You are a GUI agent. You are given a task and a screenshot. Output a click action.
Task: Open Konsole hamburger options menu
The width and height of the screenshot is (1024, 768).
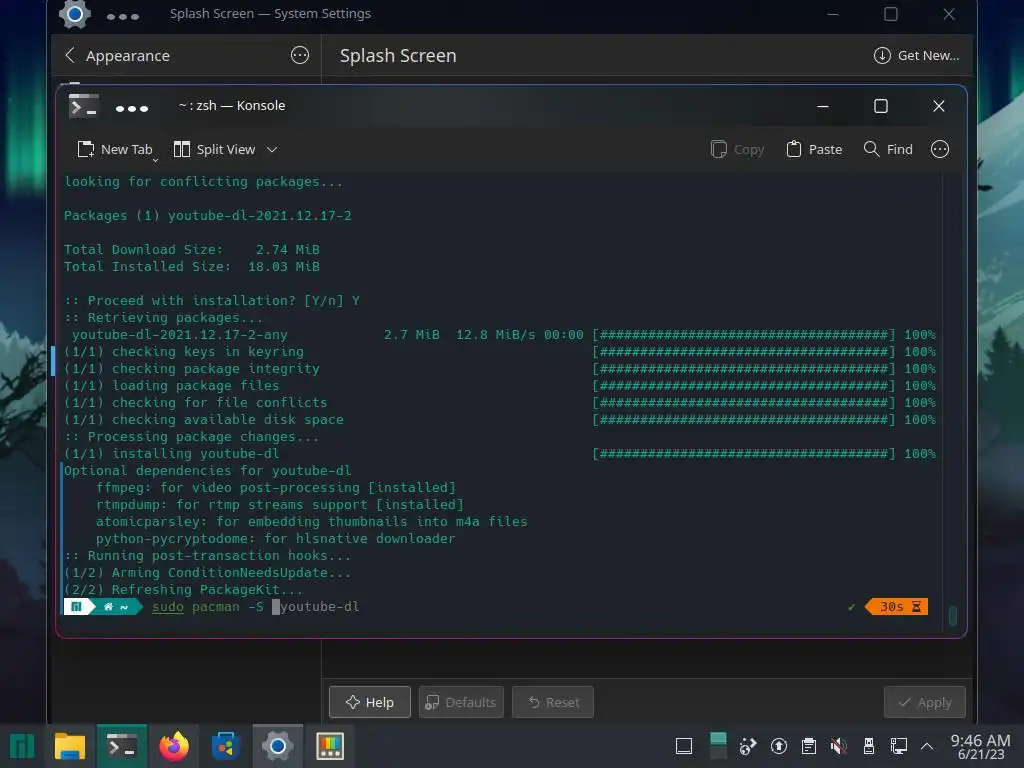(x=940, y=150)
